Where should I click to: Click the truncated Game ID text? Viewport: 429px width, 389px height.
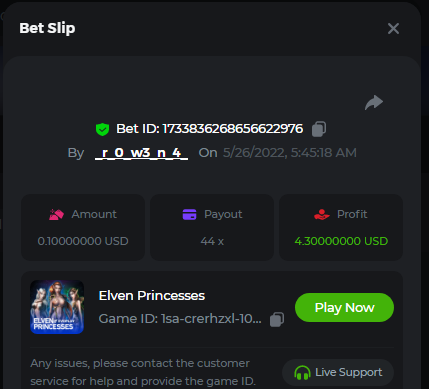point(180,319)
